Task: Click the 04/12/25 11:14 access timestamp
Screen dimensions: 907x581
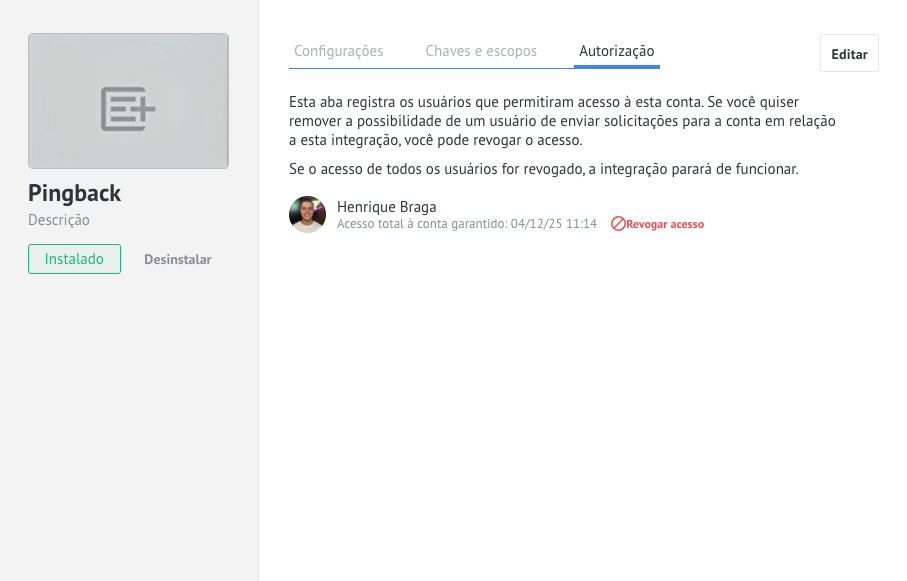Action: pyautogui.click(x=553, y=224)
